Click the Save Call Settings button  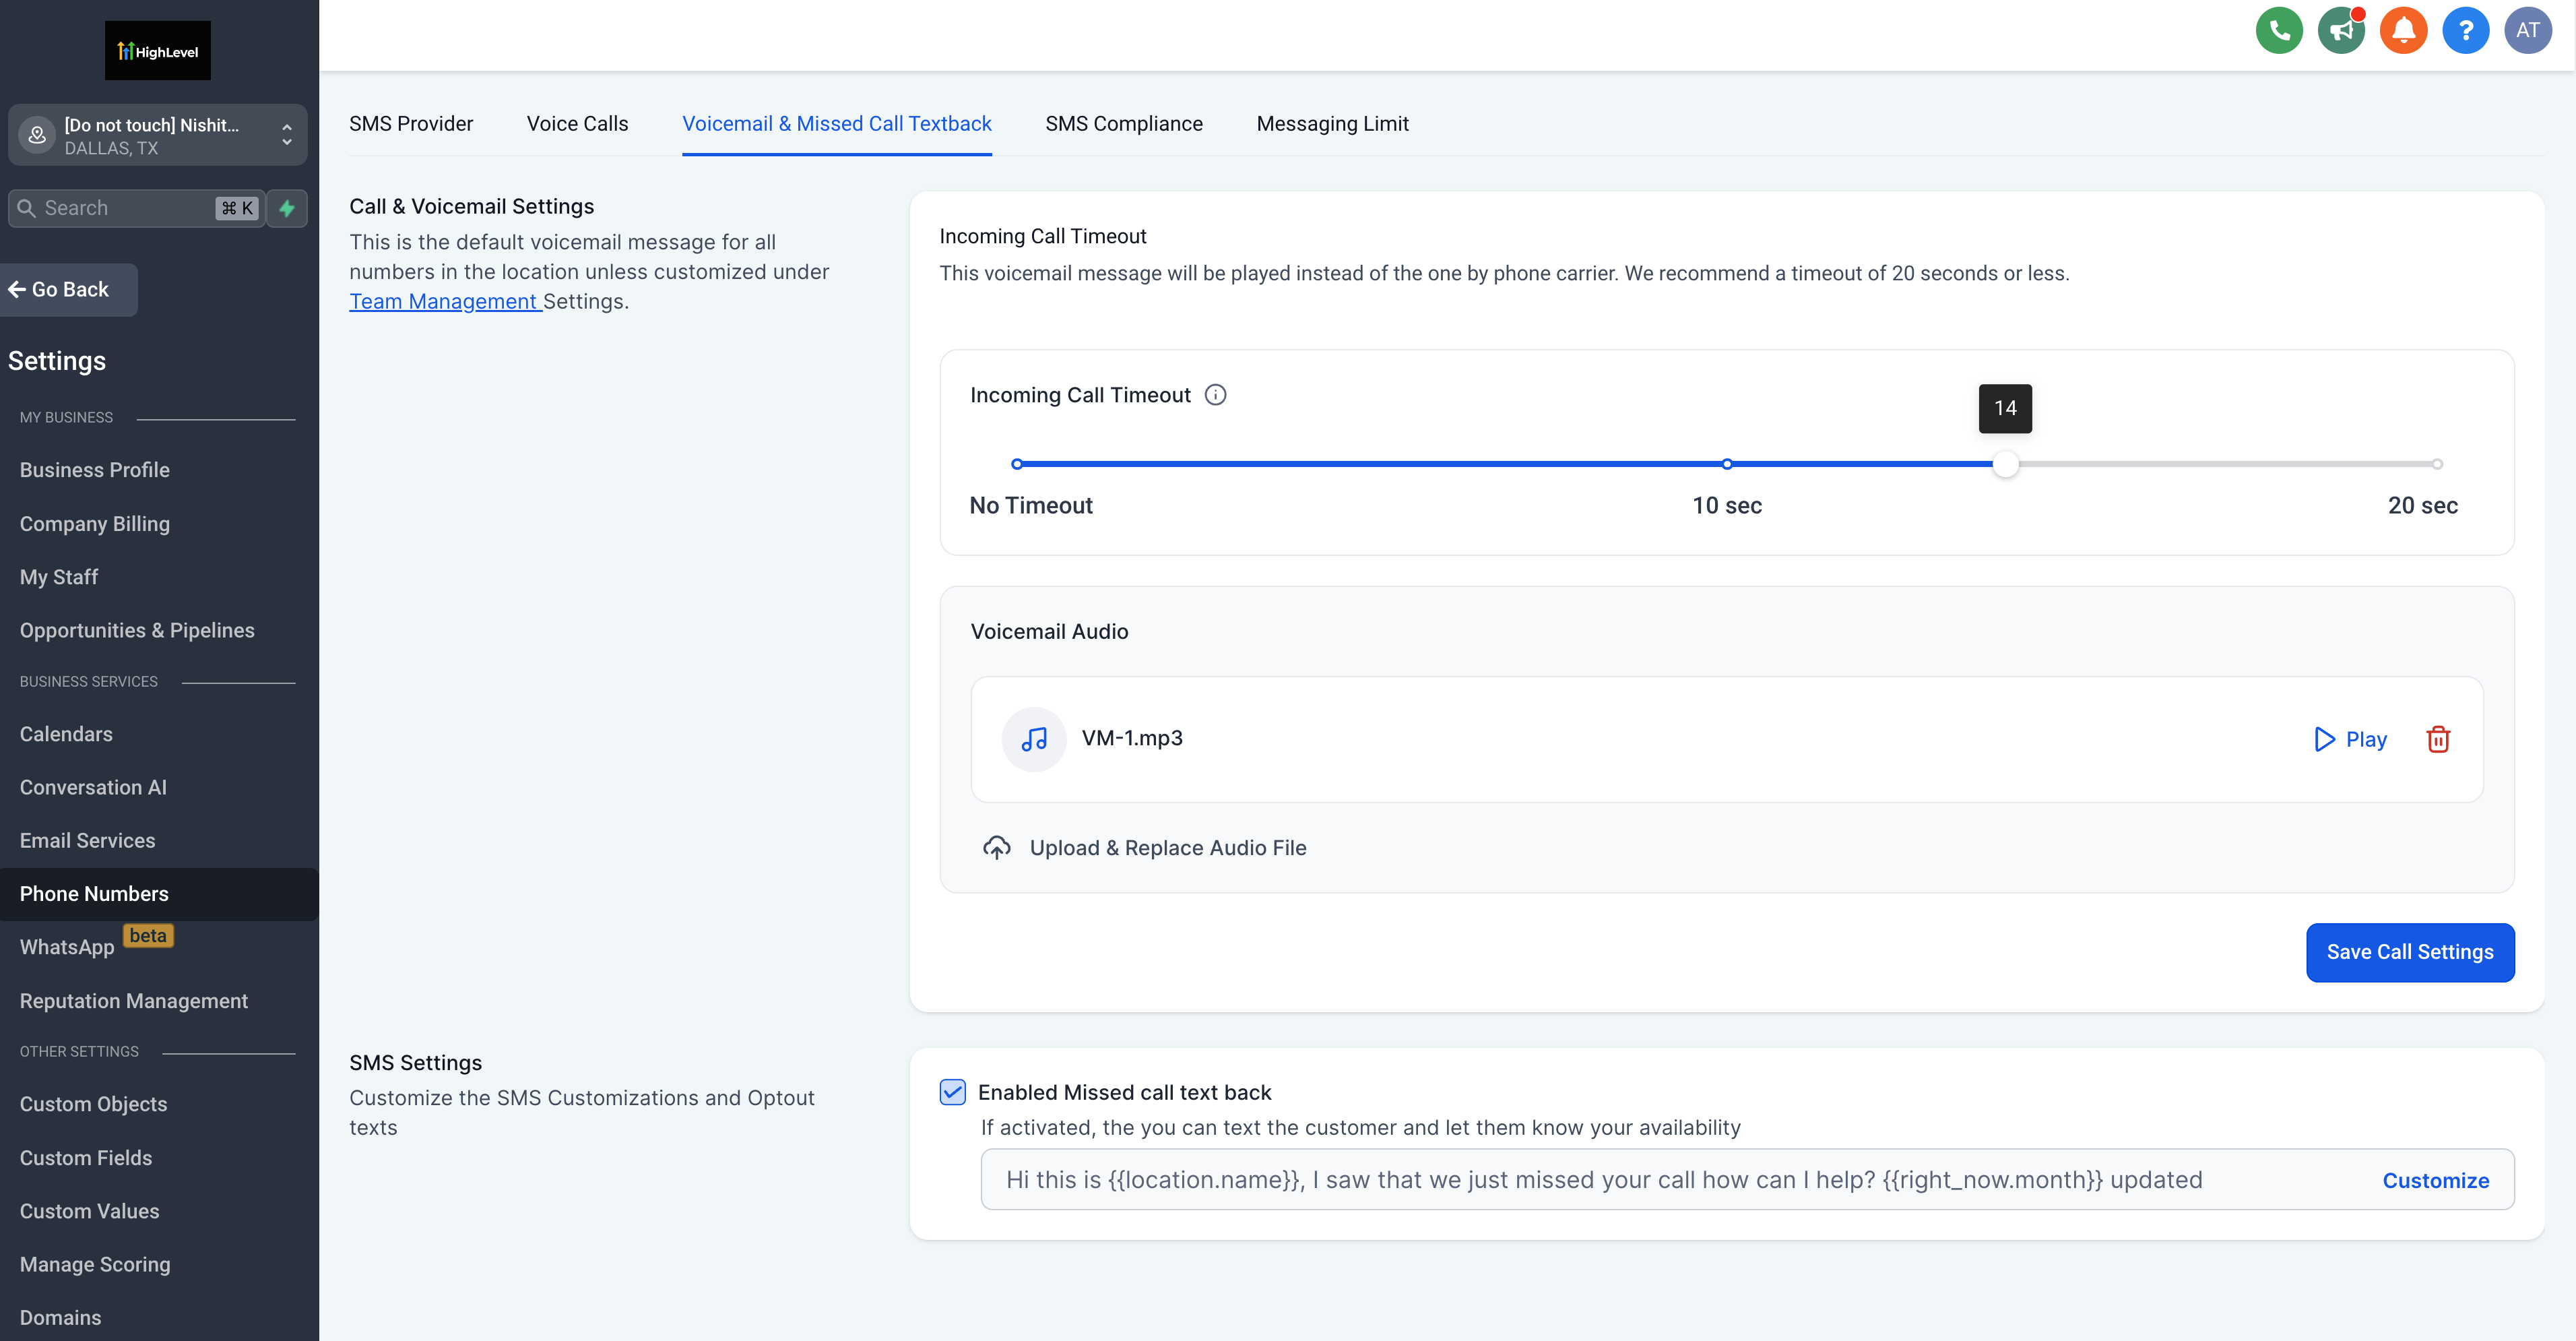[x=2409, y=951]
